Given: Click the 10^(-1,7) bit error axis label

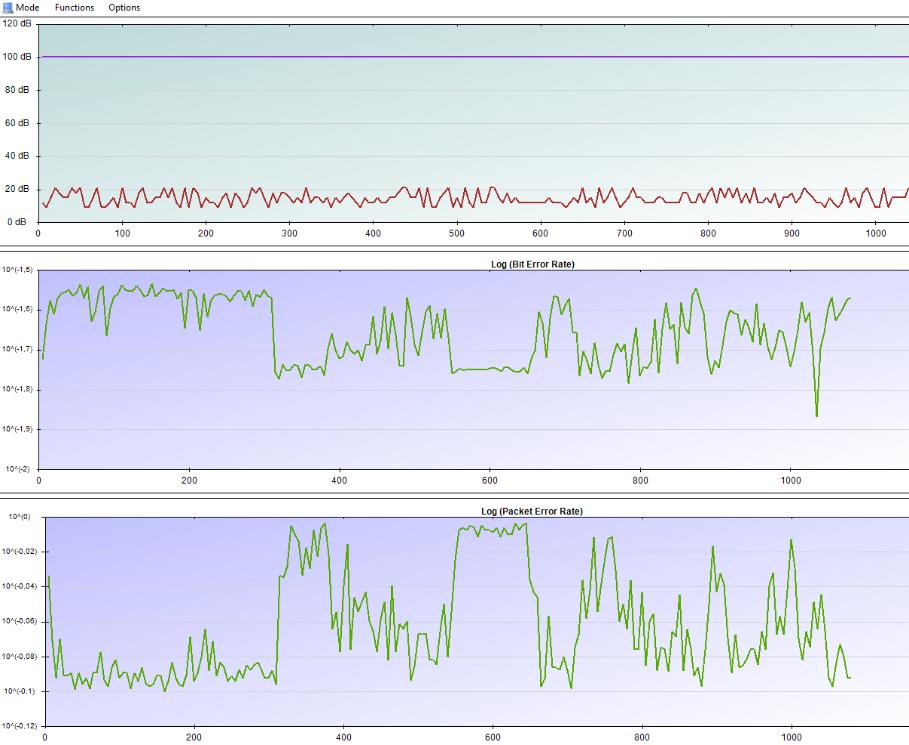Looking at the screenshot, I should [x=18, y=350].
